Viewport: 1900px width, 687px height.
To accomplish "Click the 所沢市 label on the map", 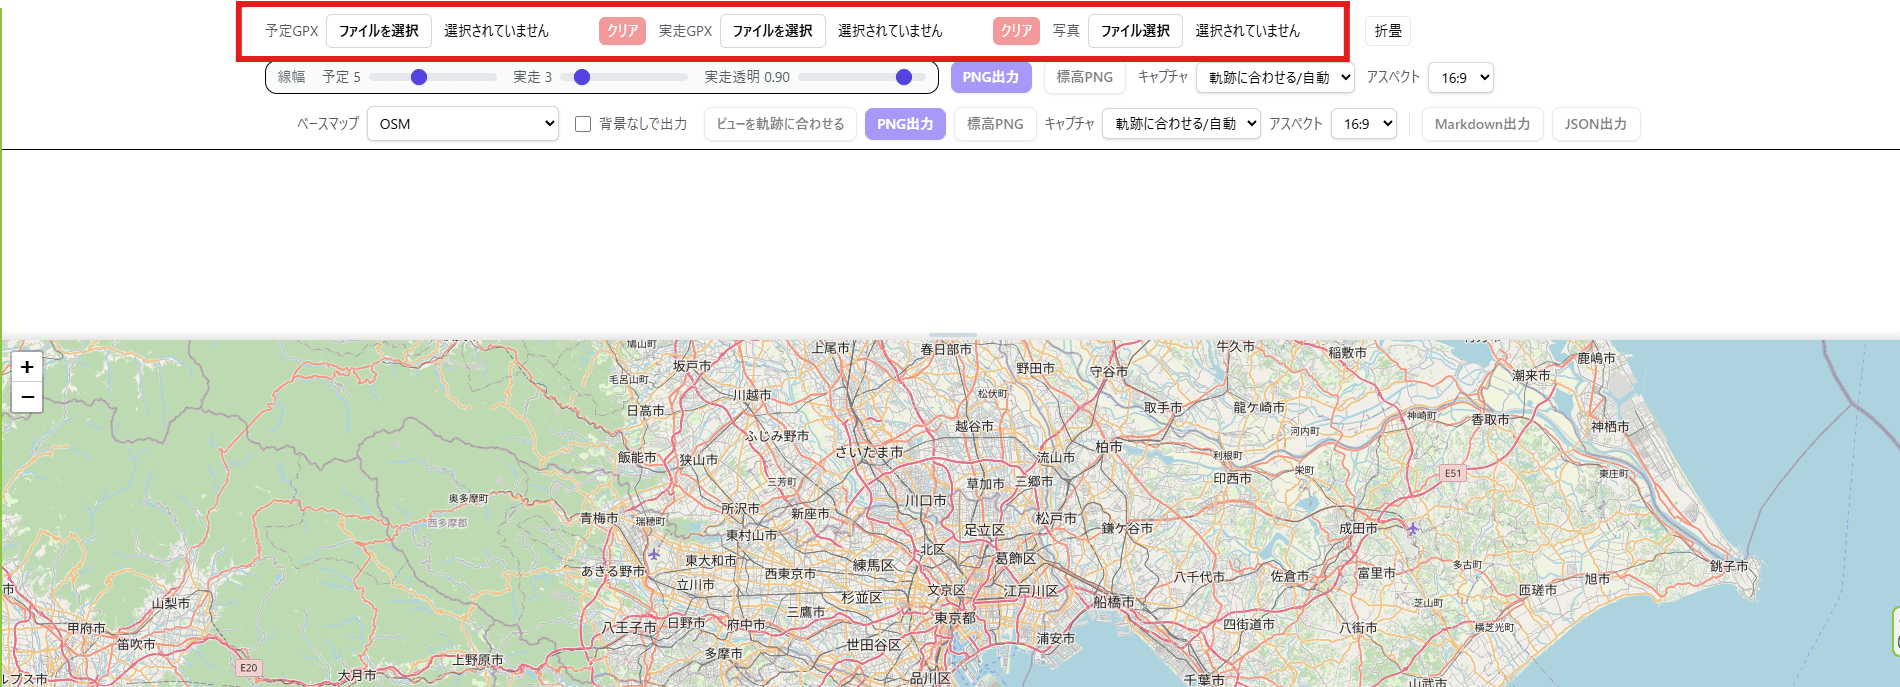I will tap(740, 509).
